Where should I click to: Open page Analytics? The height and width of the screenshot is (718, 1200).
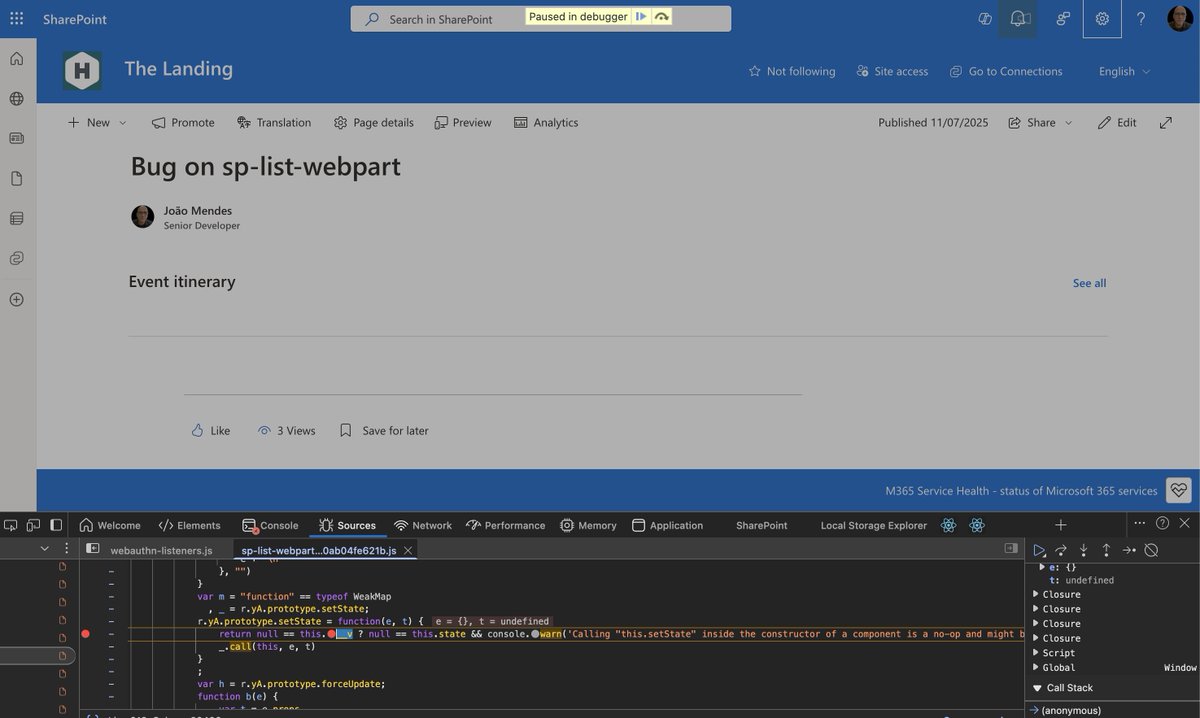[546, 122]
